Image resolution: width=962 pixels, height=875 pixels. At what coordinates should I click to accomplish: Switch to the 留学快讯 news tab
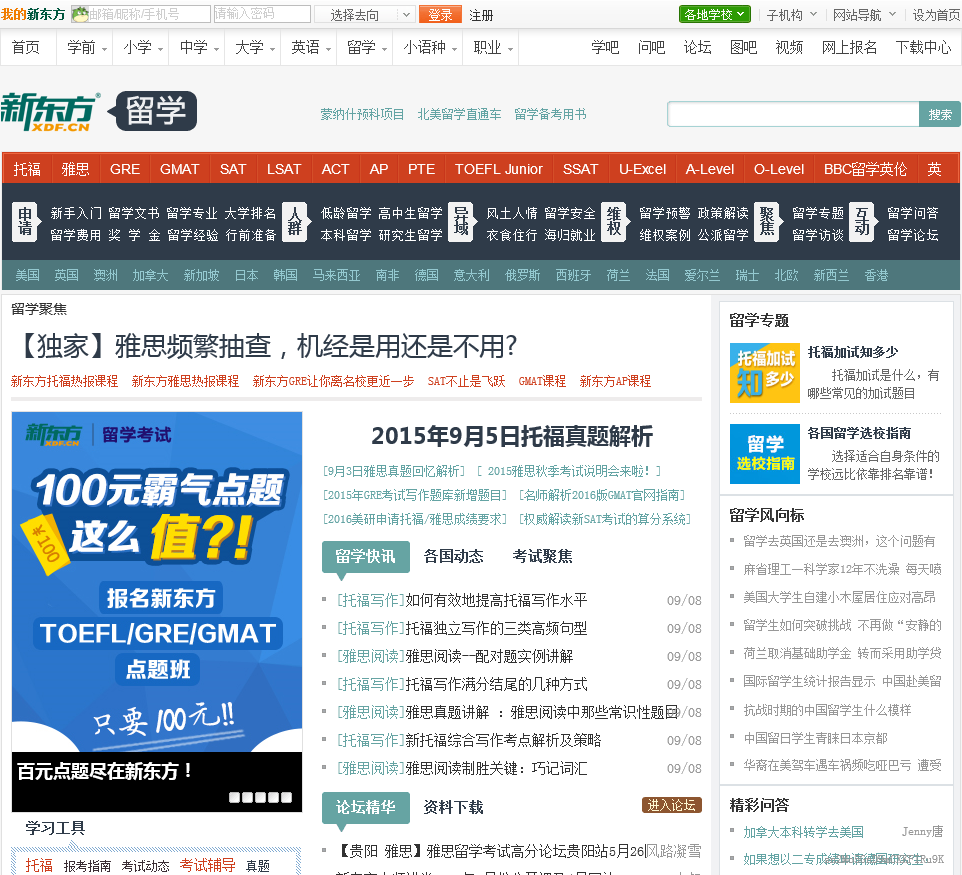pos(366,557)
